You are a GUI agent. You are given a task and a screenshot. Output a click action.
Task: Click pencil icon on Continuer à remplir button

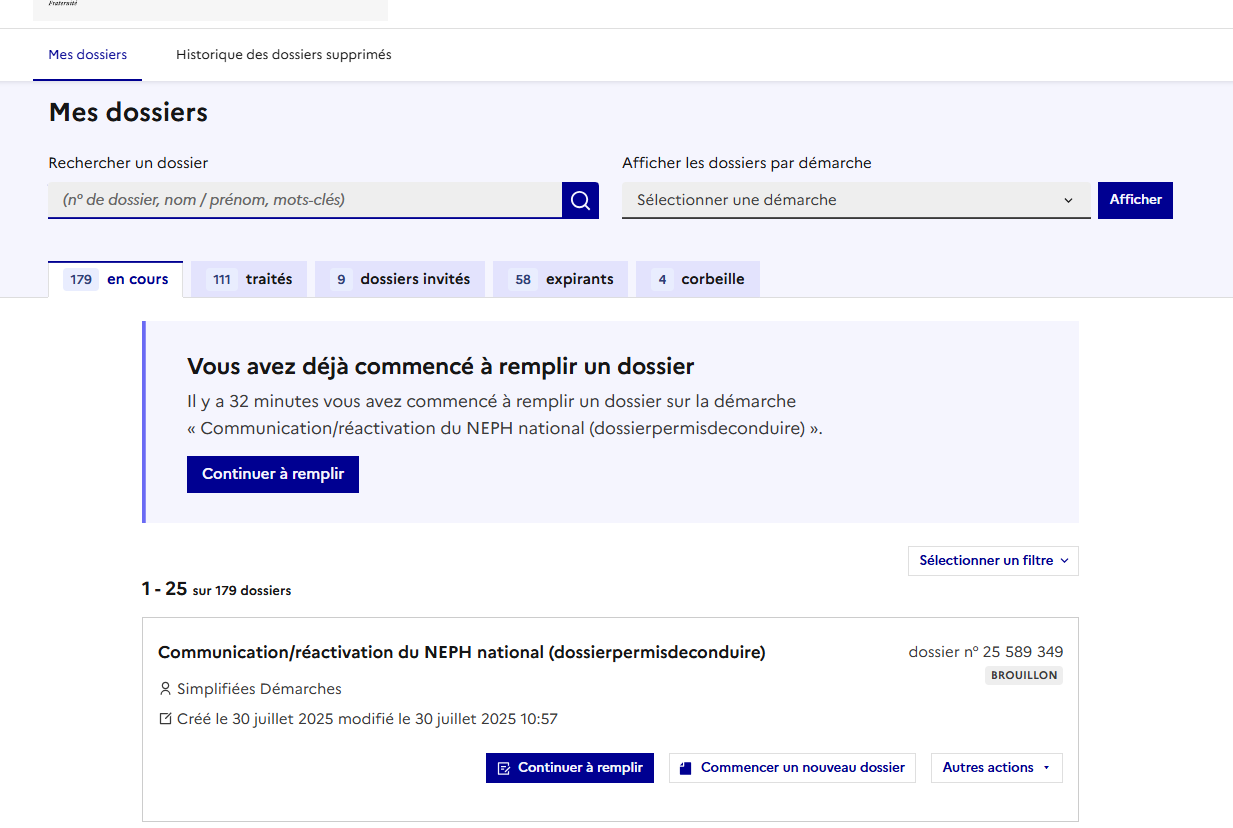504,768
